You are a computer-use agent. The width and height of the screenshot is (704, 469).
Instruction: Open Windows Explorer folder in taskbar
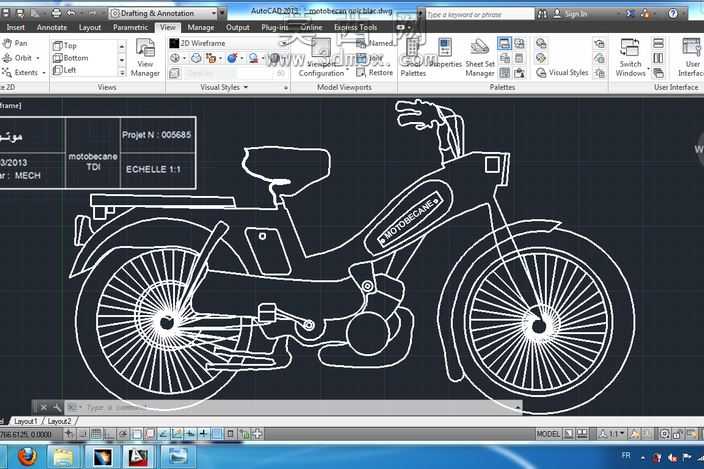[63, 457]
